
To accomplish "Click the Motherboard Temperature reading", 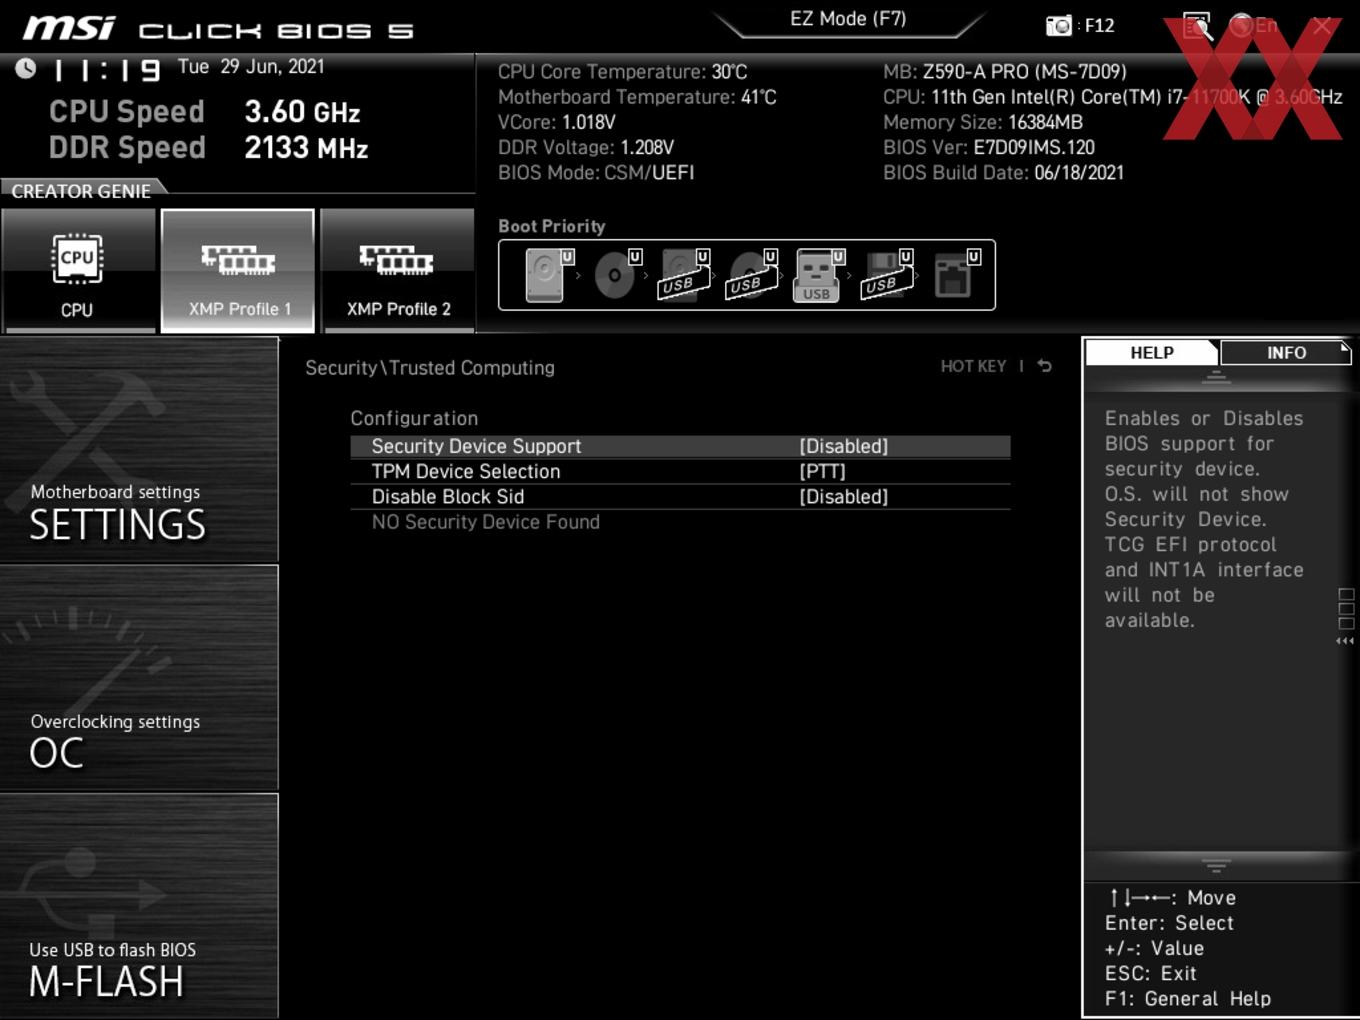I will coord(637,96).
